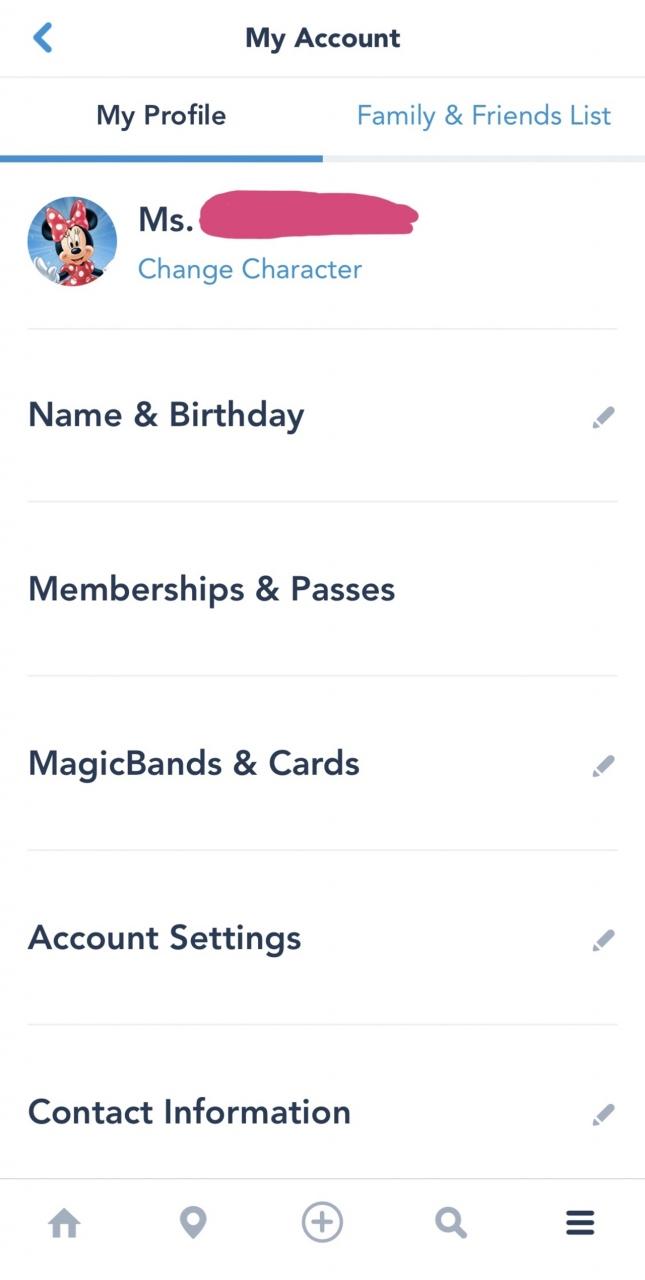Tap the My Account page title
Image resolution: width=645 pixels, height=1280 pixels.
coord(322,38)
